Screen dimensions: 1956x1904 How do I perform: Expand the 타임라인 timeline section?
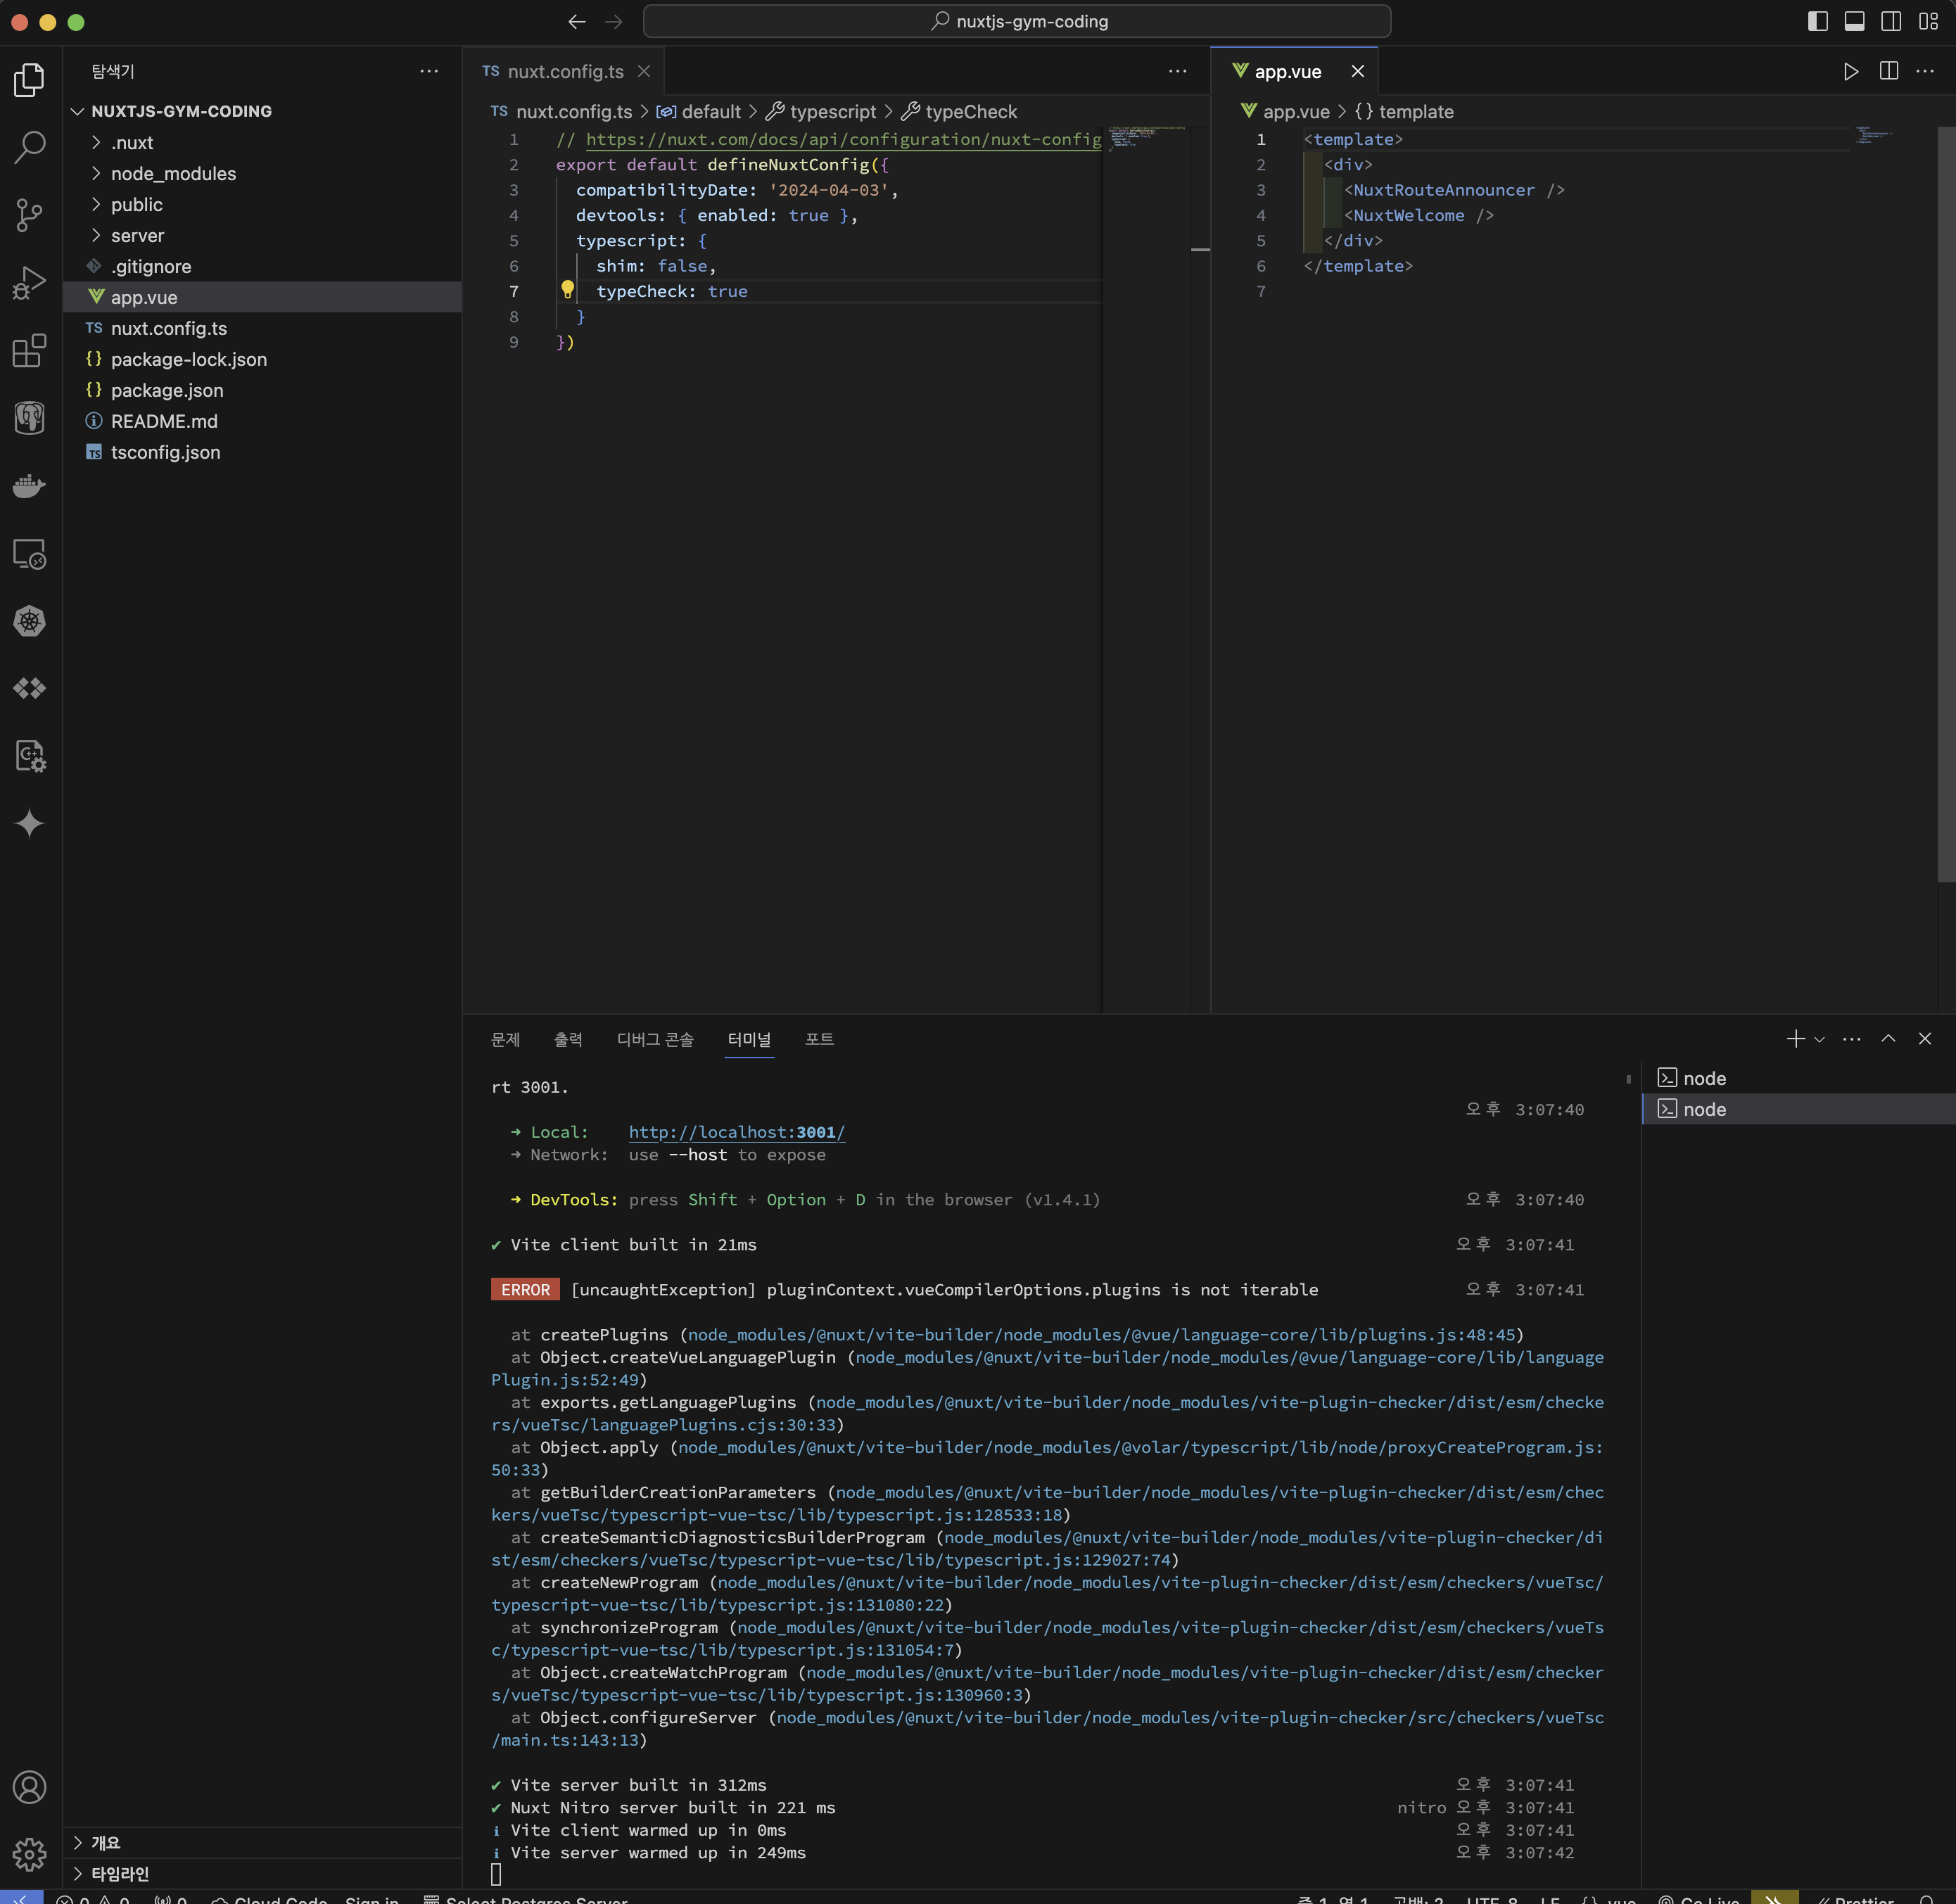pyautogui.click(x=262, y=1873)
